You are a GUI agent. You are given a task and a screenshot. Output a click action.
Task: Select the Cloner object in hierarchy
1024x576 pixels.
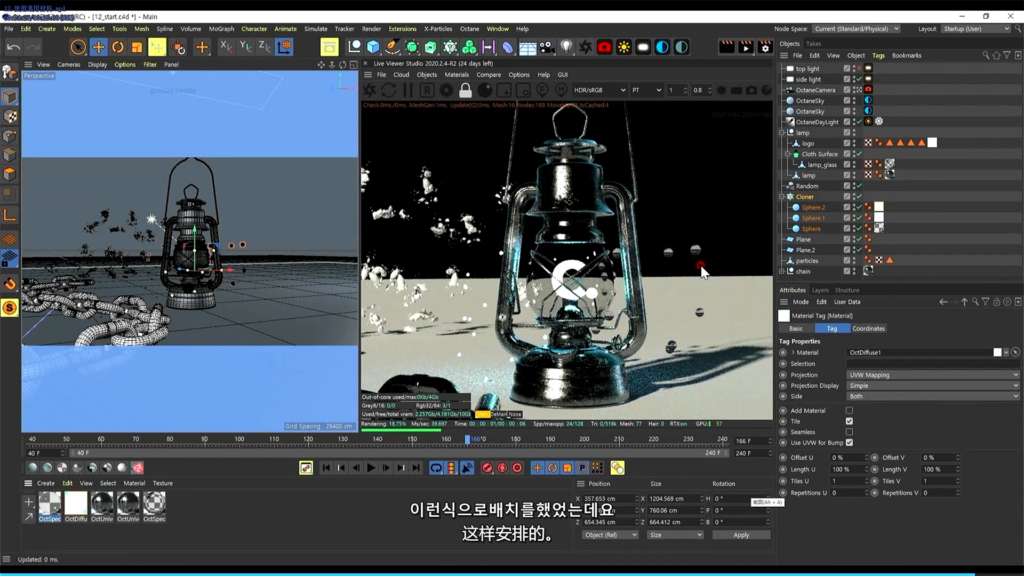click(x=805, y=197)
